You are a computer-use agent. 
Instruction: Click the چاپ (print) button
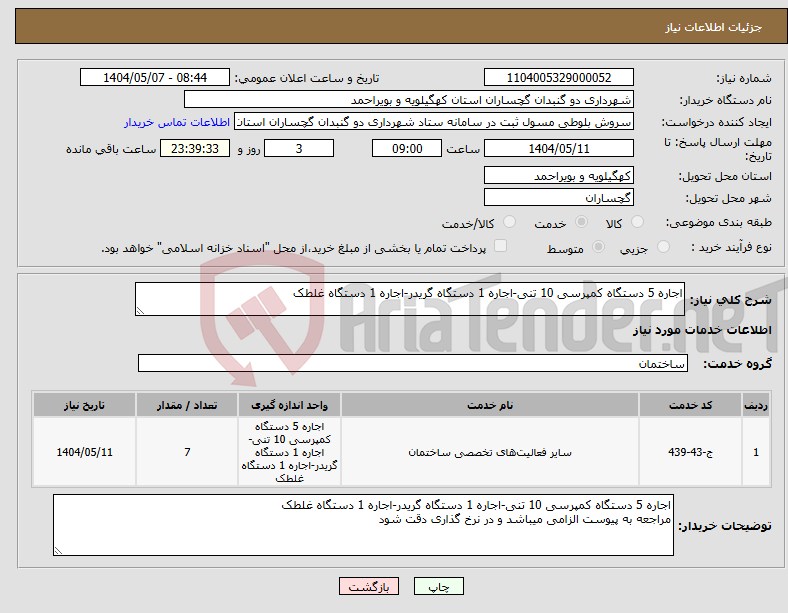pyautogui.click(x=438, y=586)
